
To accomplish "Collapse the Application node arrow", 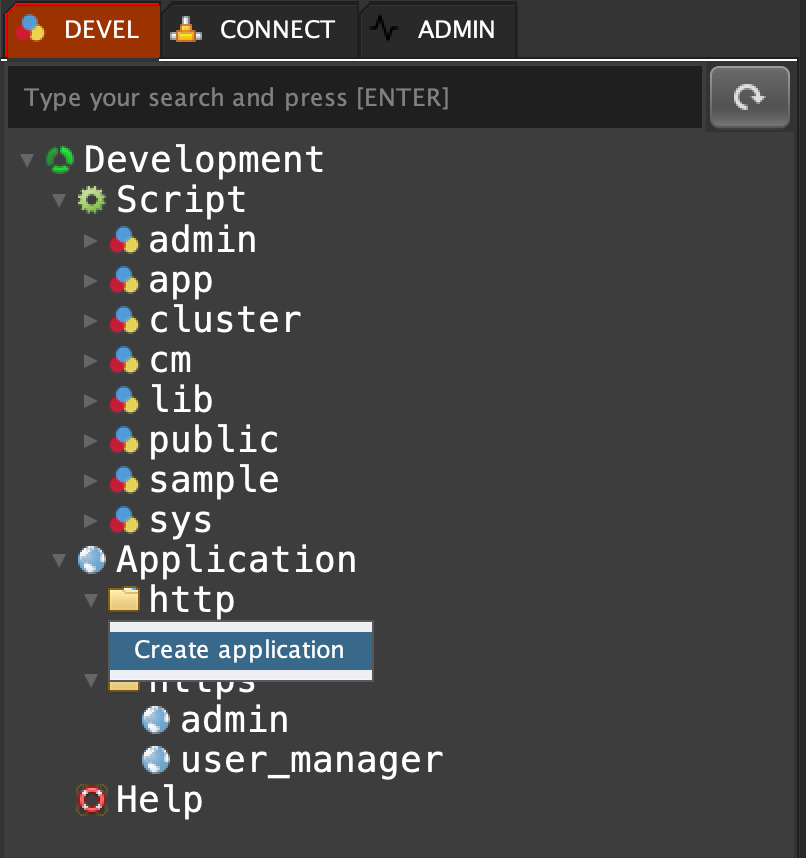I will coord(59,560).
